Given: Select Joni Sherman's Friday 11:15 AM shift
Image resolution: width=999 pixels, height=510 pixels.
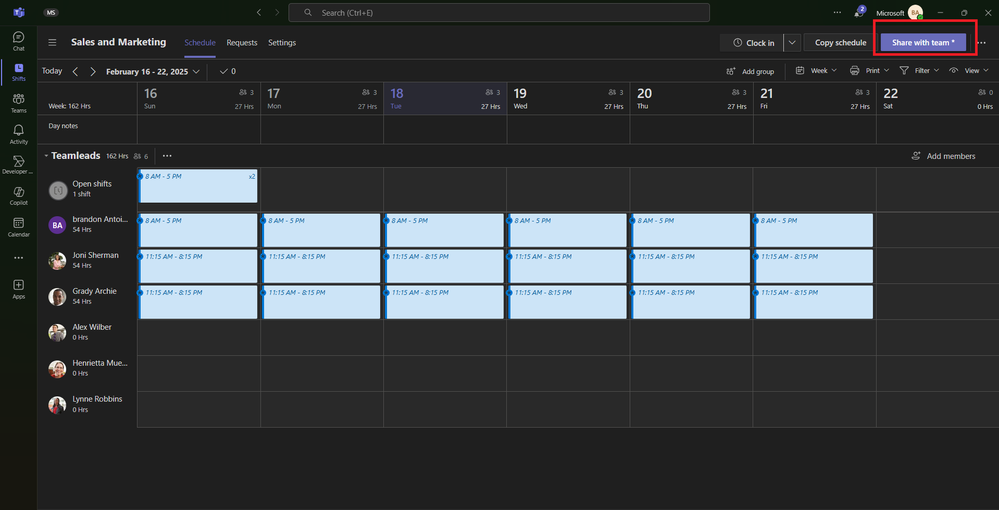Looking at the screenshot, I should coord(814,266).
